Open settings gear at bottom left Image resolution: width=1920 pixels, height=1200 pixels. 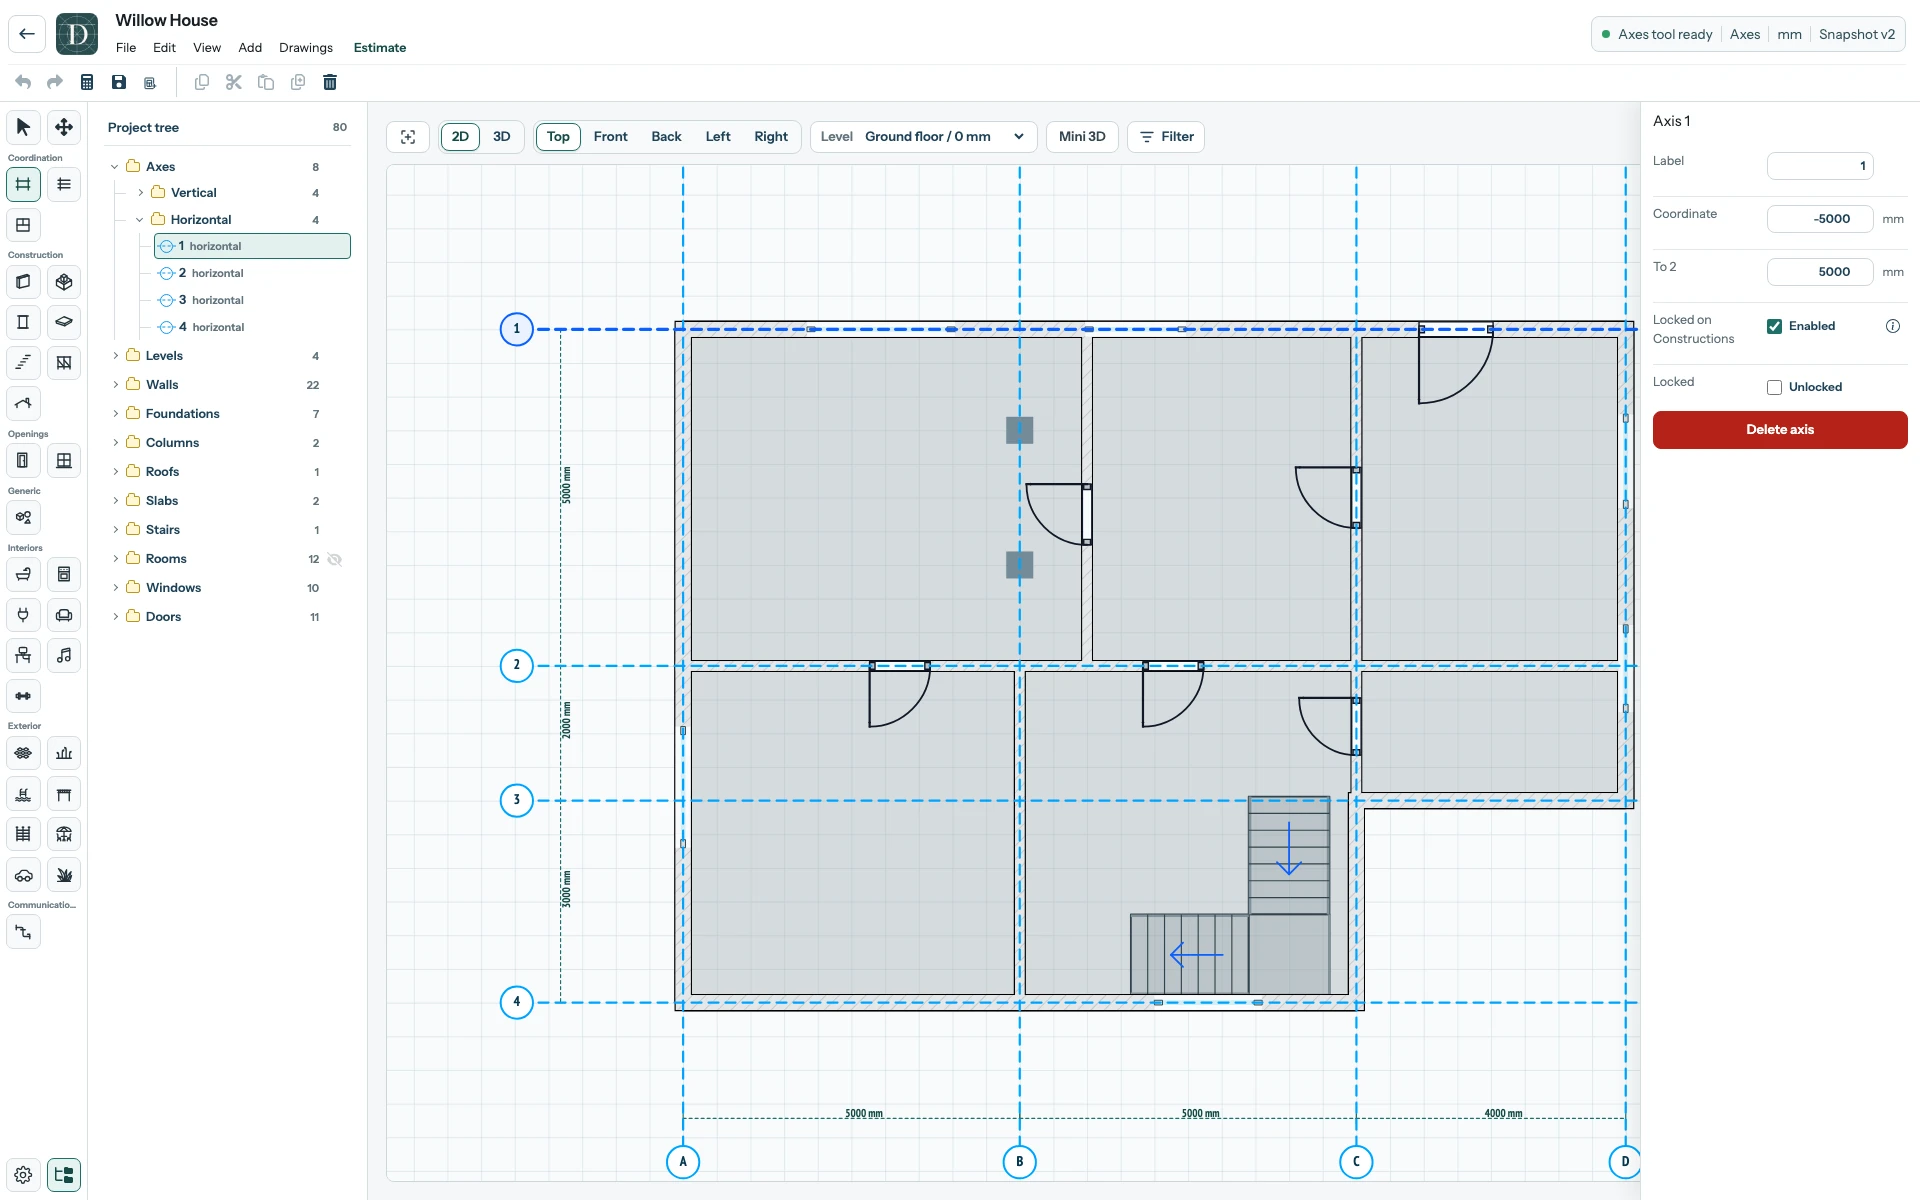click(x=23, y=1175)
